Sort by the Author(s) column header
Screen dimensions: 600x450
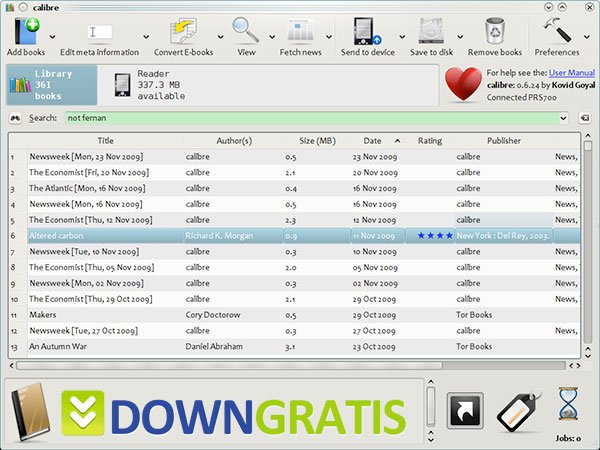coord(234,141)
